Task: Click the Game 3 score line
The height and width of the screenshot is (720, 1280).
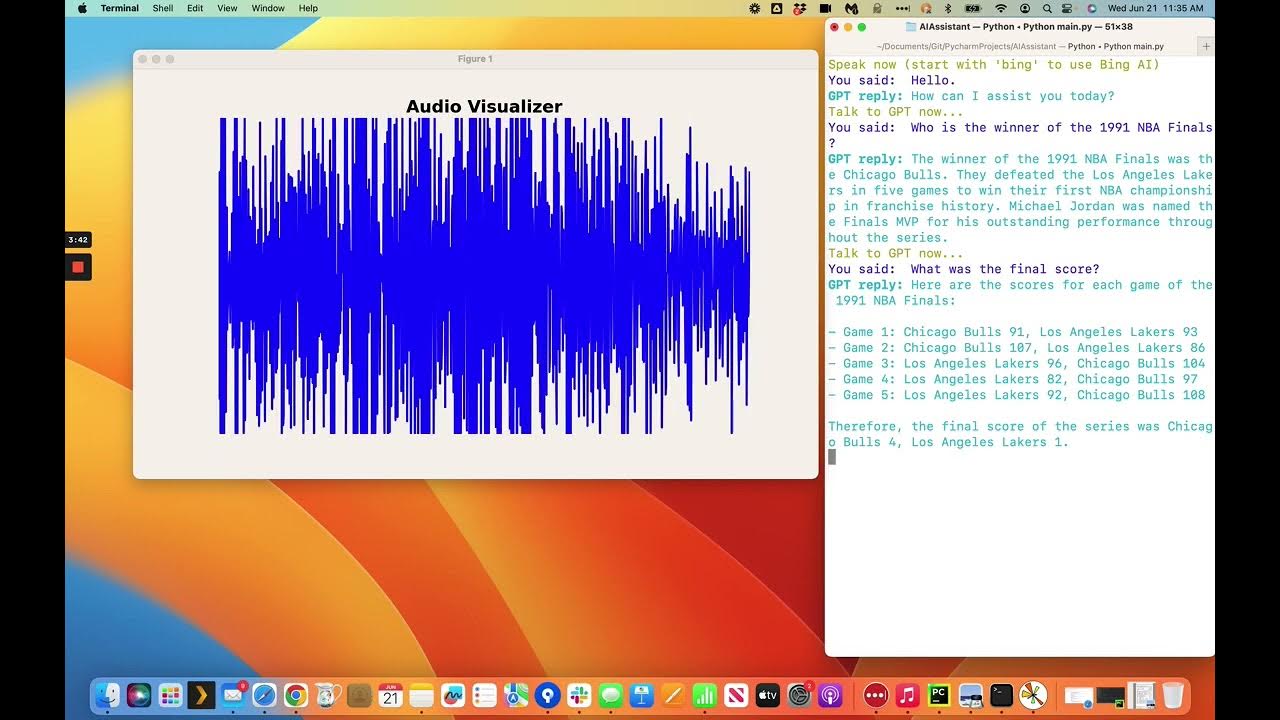Action: pyautogui.click(x=1017, y=363)
